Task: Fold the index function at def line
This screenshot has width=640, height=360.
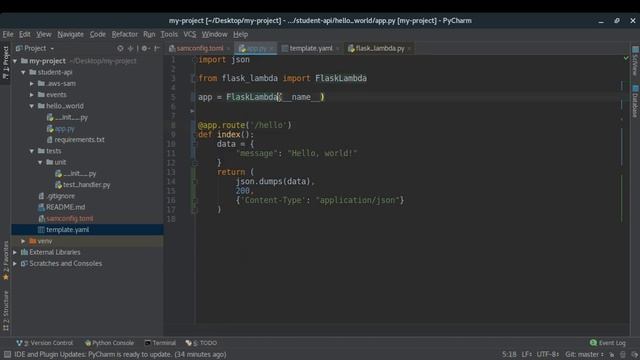Action: (x=194, y=135)
